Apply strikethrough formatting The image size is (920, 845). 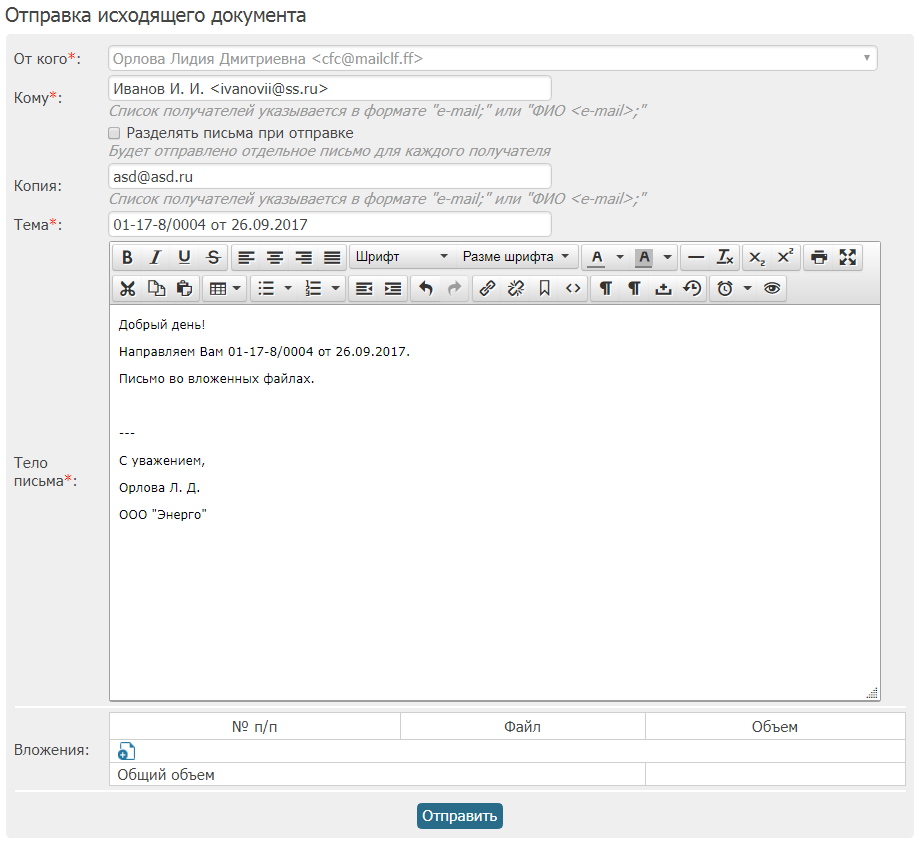[214, 257]
